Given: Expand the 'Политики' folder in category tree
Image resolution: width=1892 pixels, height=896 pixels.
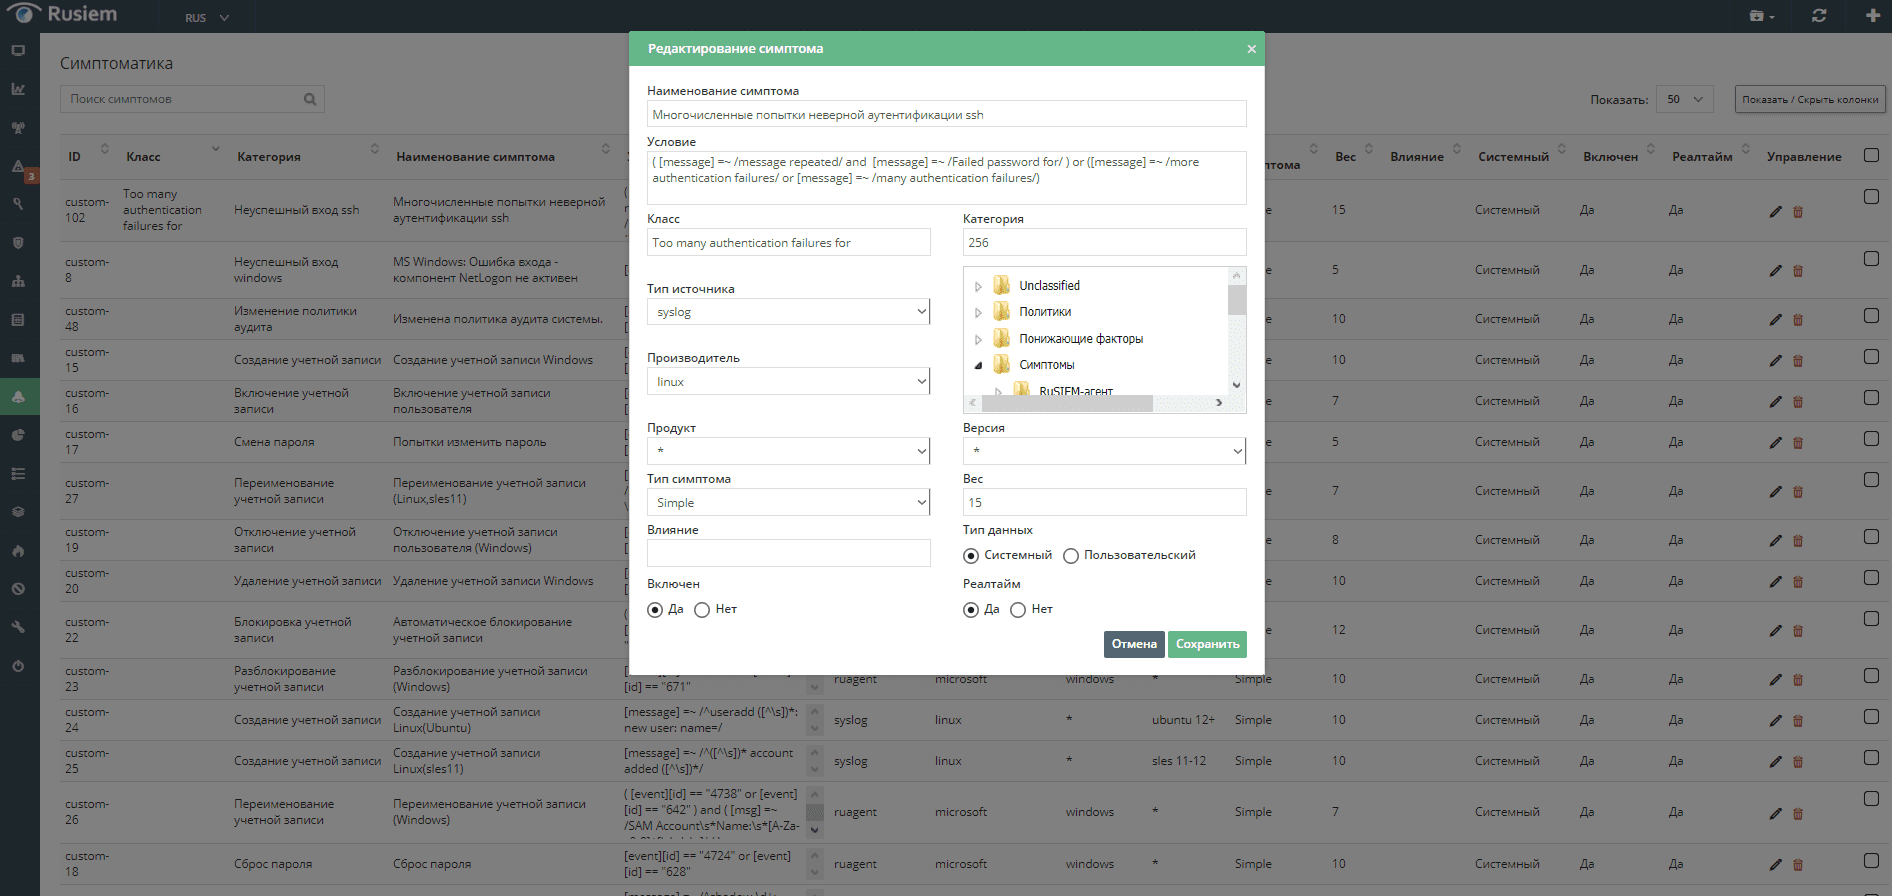Looking at the screenshot, I should click(978, 313).
